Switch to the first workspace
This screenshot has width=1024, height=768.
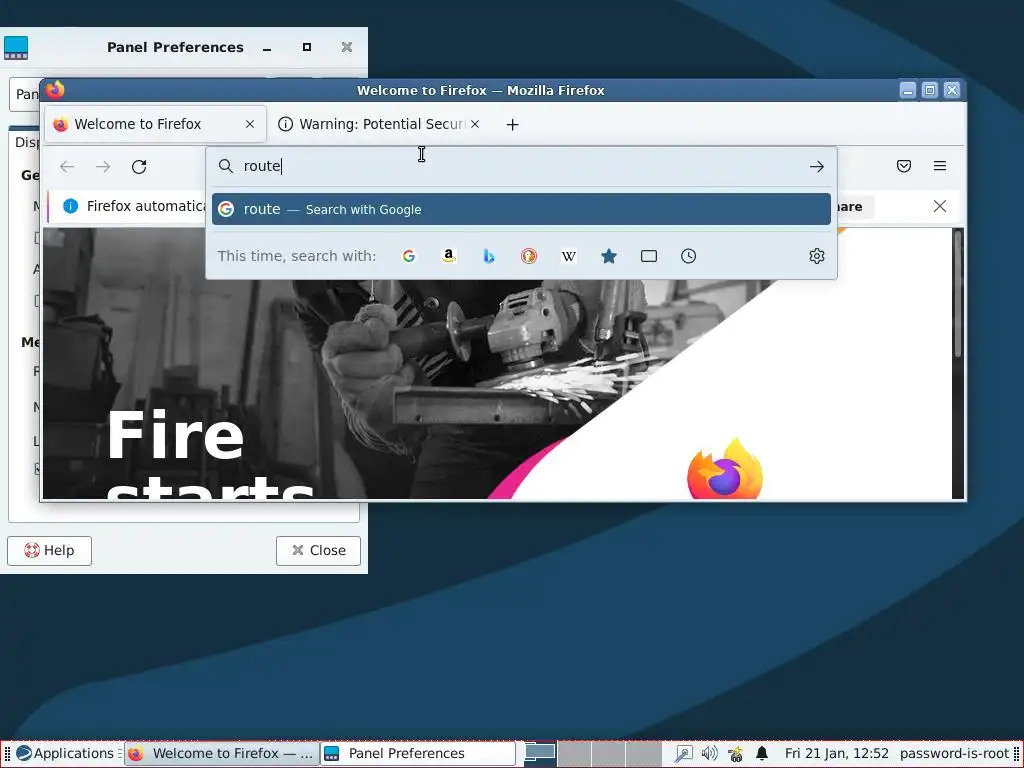pyautogui.click(x=540, y=754)
